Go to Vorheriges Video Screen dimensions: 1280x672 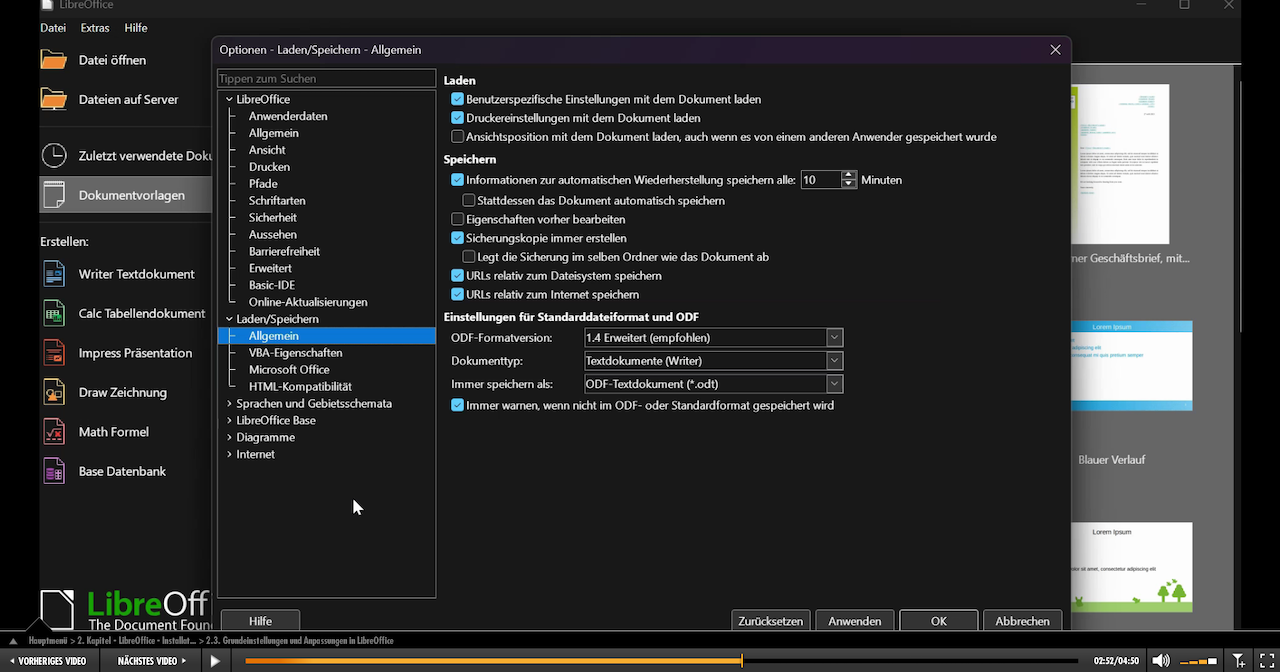[48, 661]
